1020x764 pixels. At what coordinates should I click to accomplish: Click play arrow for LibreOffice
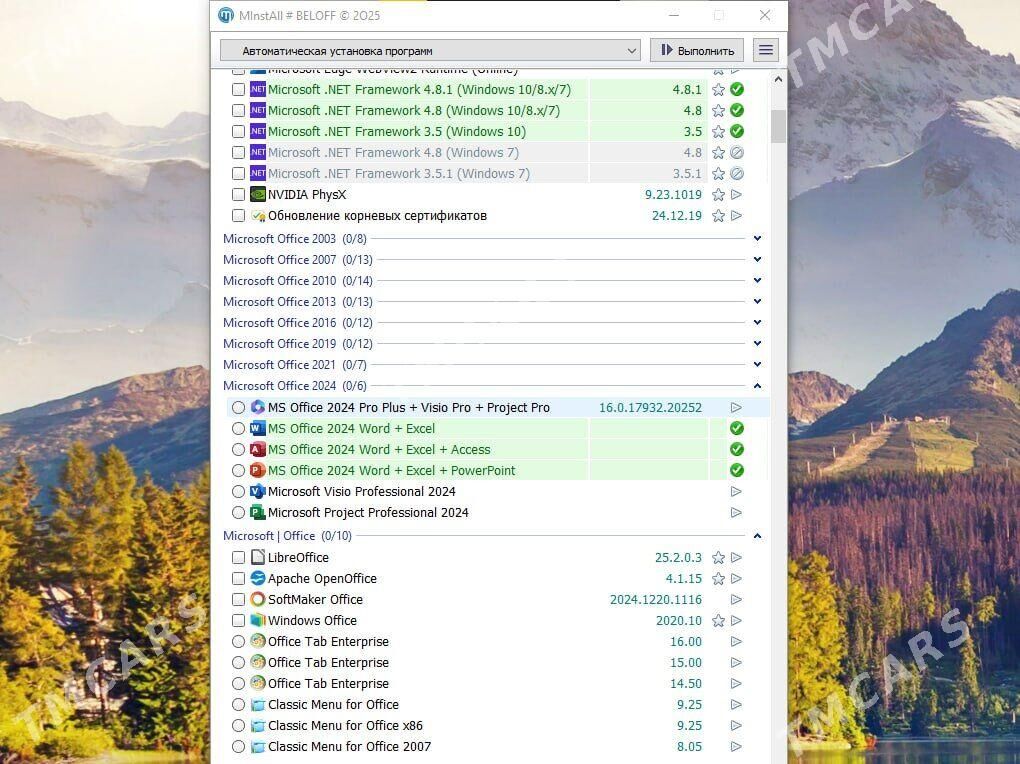pyautogui.click(x=736, y=558)
